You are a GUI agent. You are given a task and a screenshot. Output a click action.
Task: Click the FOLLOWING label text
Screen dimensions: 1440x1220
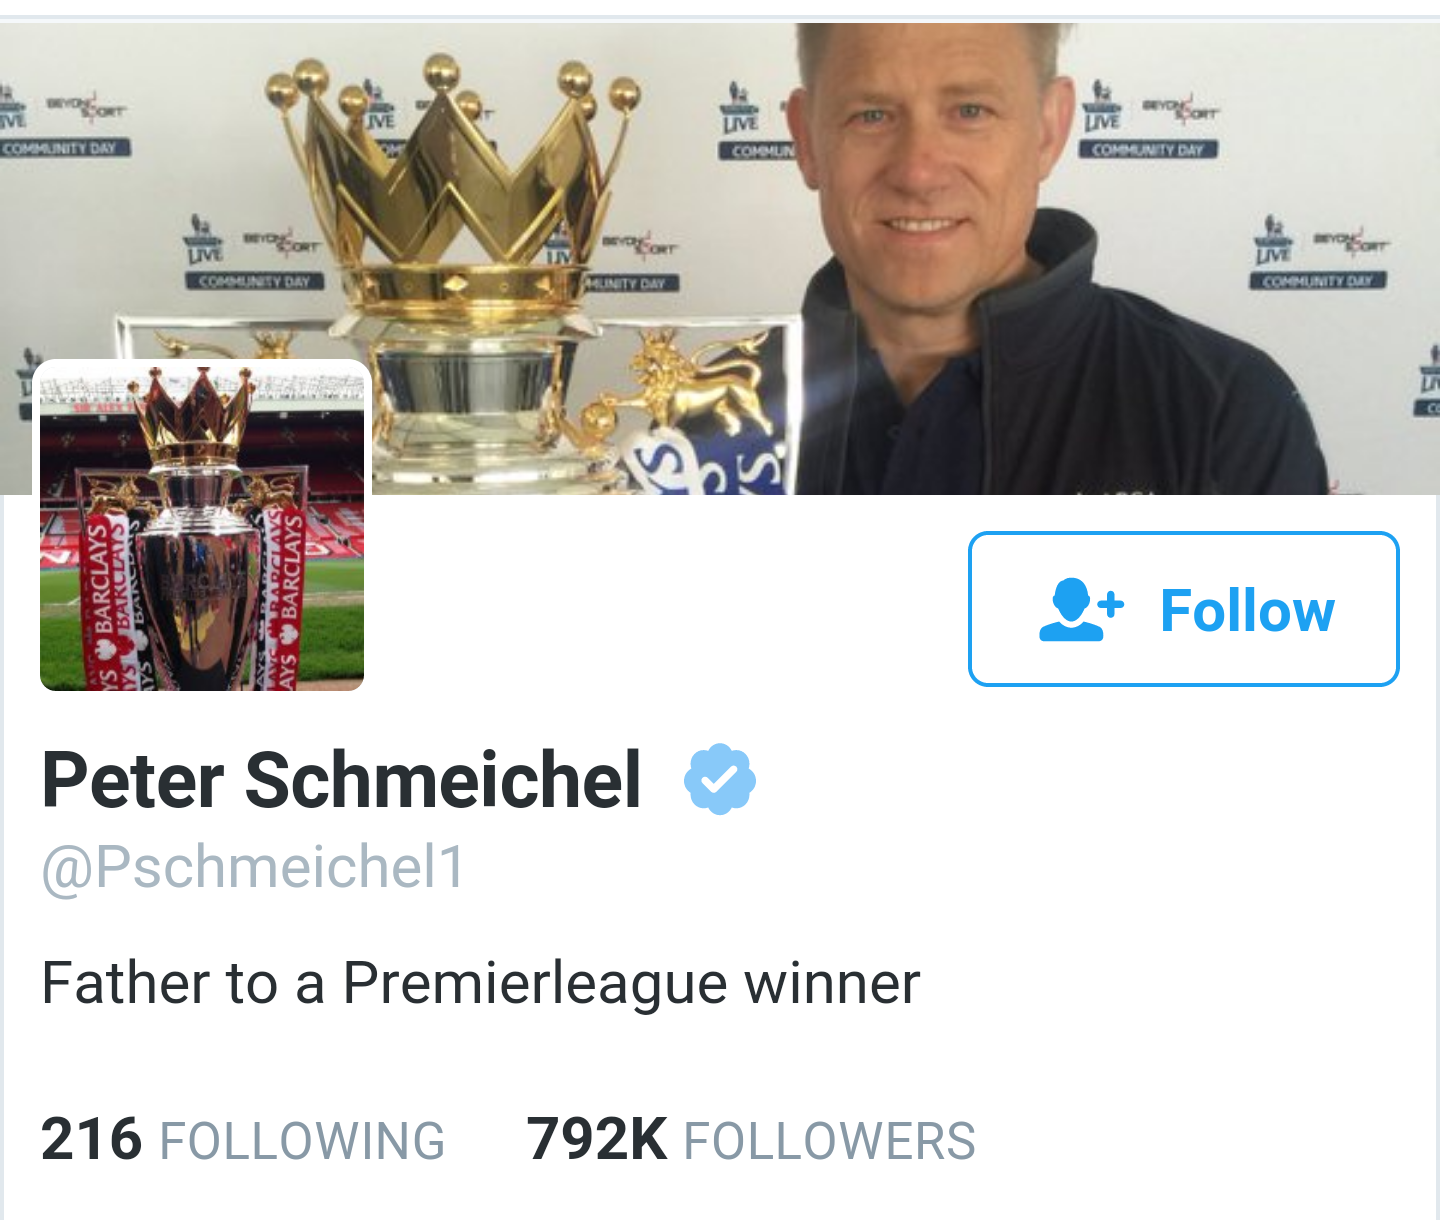[302, 1142]
